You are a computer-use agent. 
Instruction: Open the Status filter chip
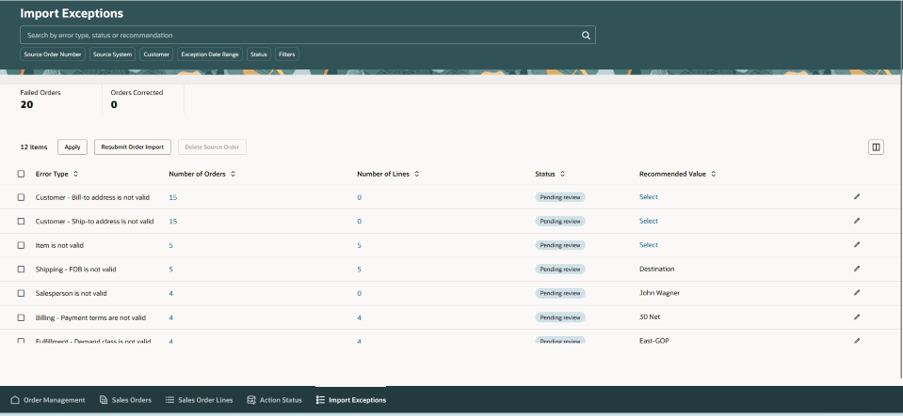259,54
